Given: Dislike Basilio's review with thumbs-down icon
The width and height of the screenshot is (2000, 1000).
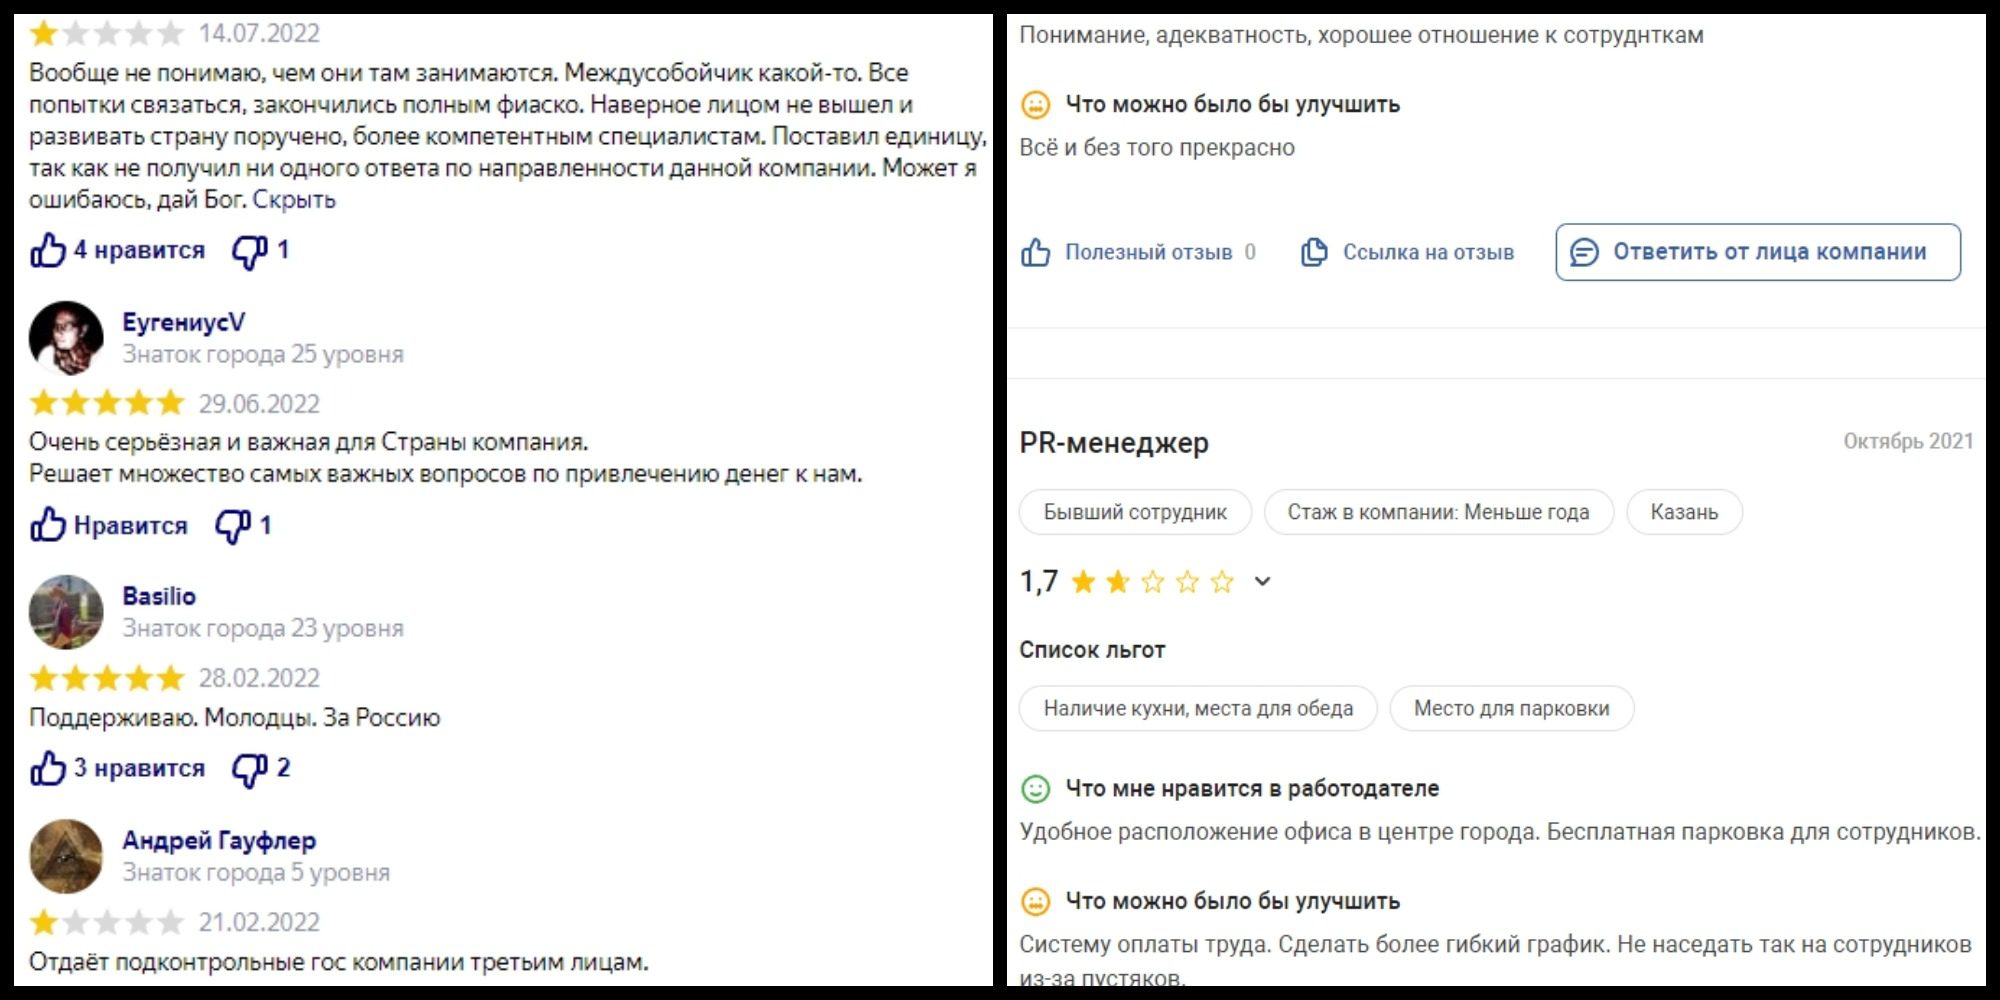Looking at the screenshot, I should coord(249,769).
